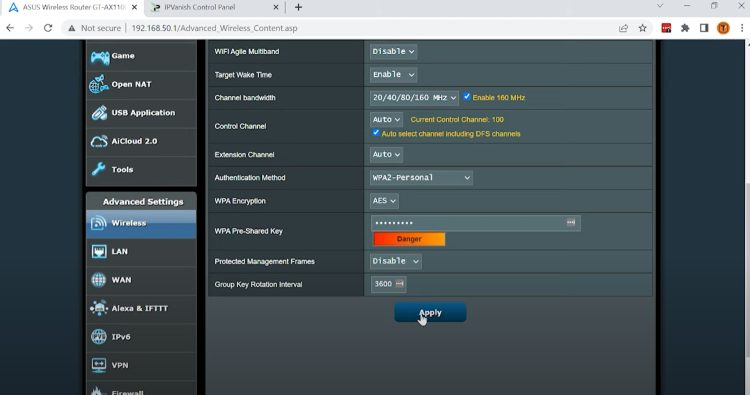The image size is (750, 395).
Task: Open the VPN monitor icon
Action: point(99,365)
